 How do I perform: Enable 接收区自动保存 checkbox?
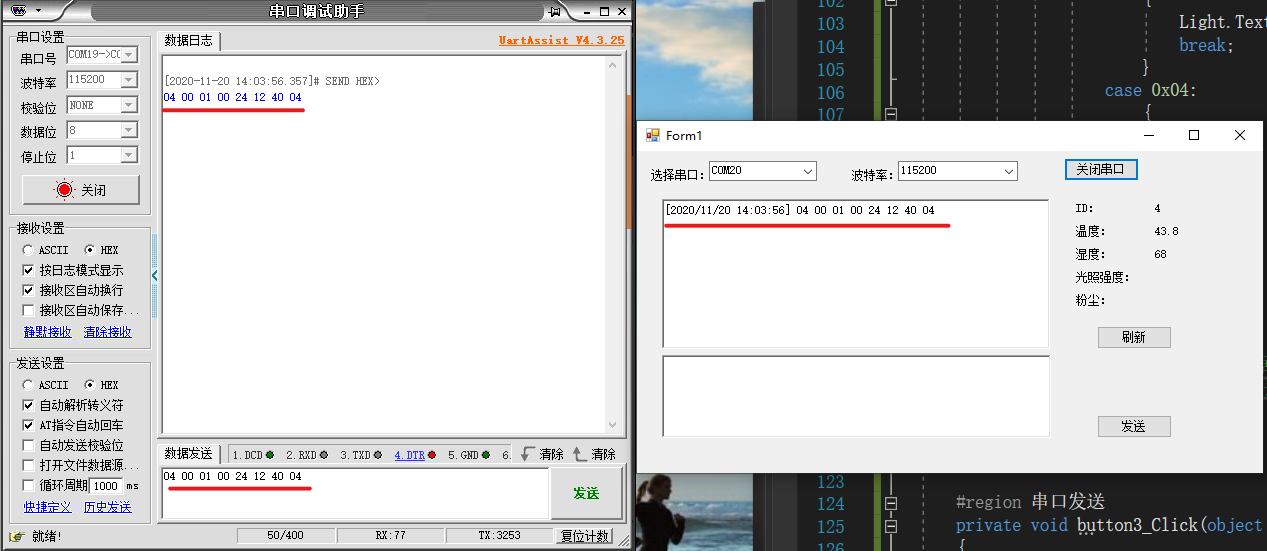(28, 310)
